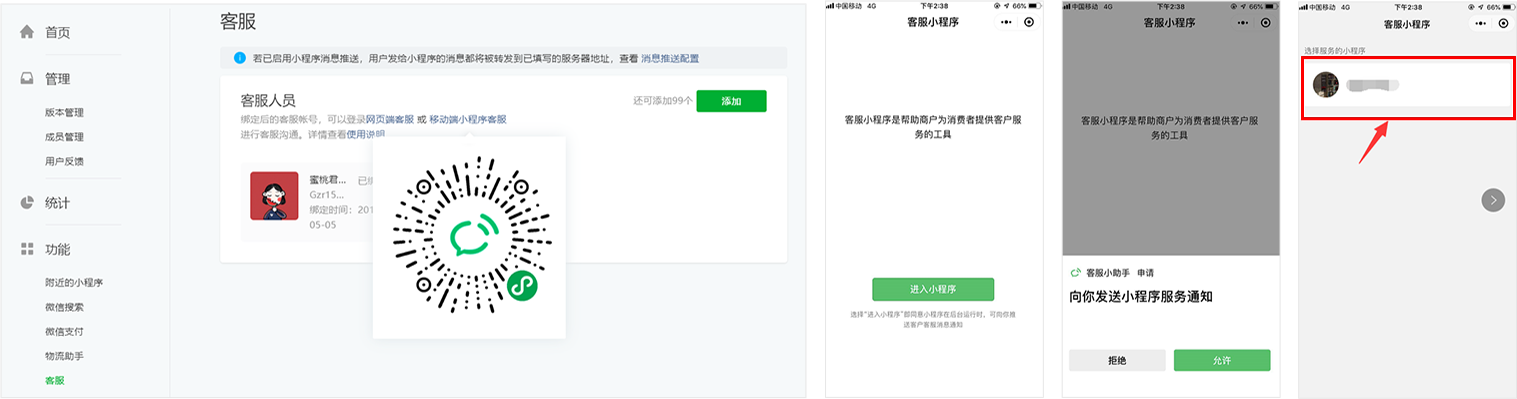
Task: Open 物流助手 in the sidebar
Action: tap(64, 355)
